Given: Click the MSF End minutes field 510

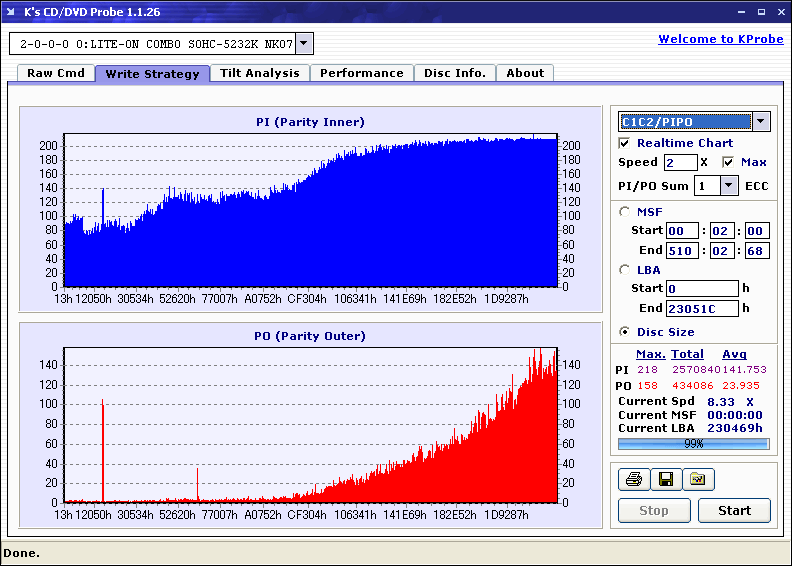Looking at the screenshot, I should (x=682, y=250).
